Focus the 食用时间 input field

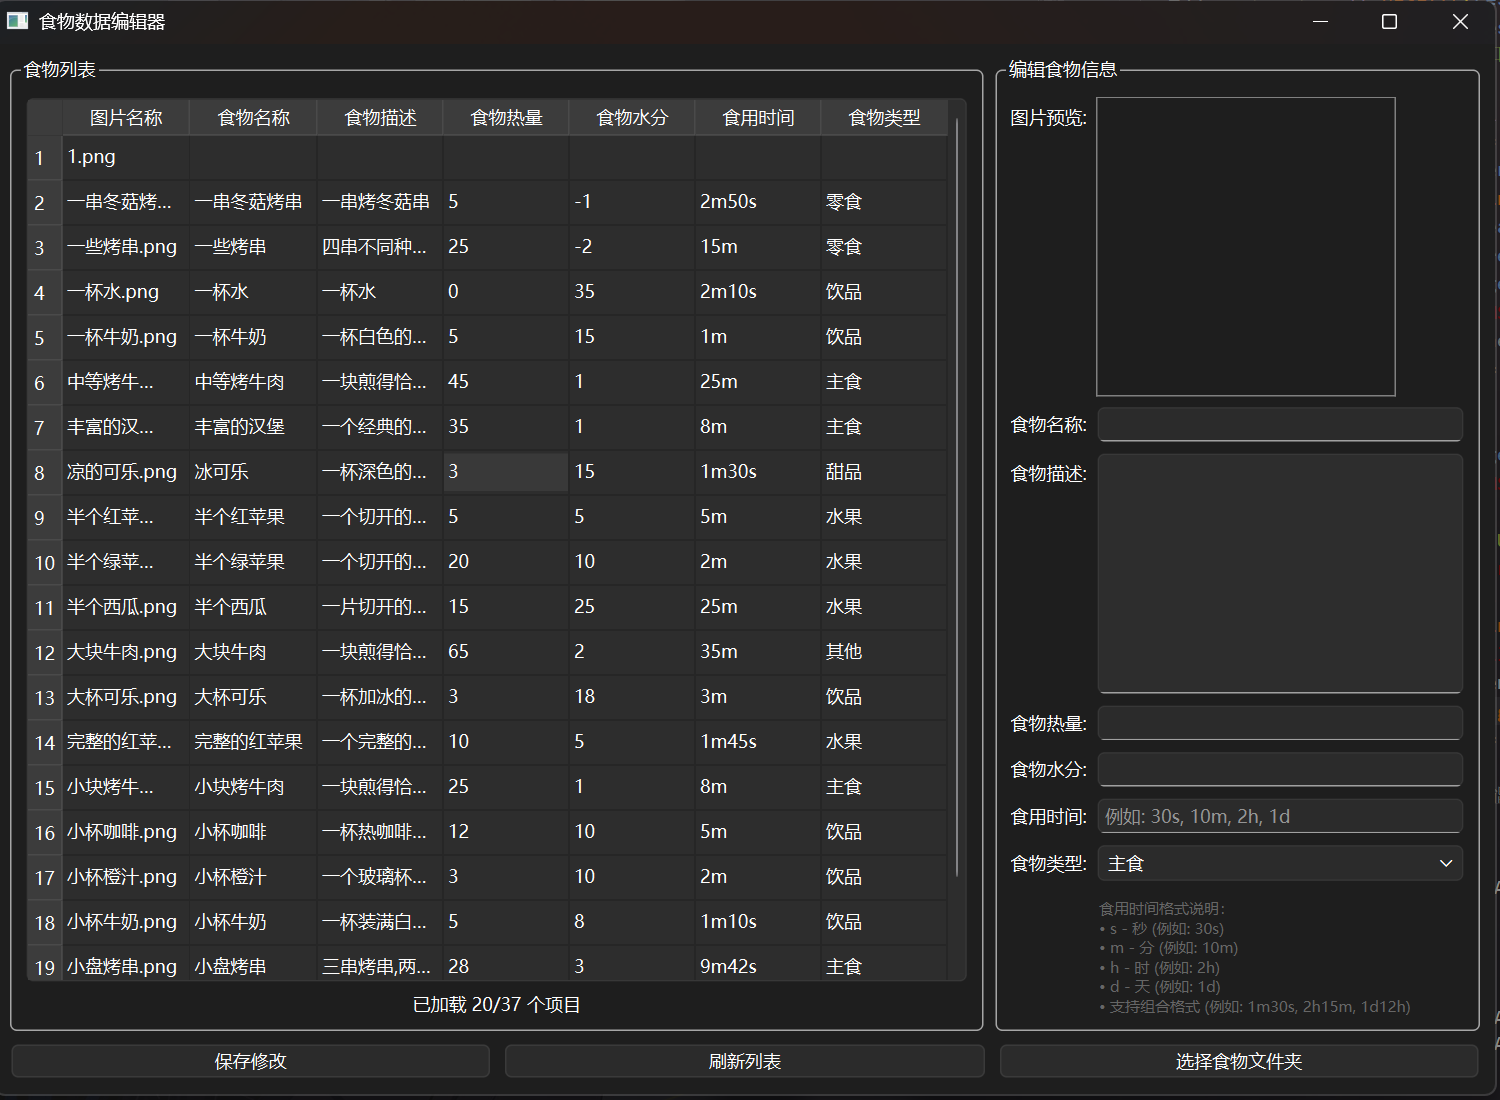pyautogui.click(x=1280, y=816)
